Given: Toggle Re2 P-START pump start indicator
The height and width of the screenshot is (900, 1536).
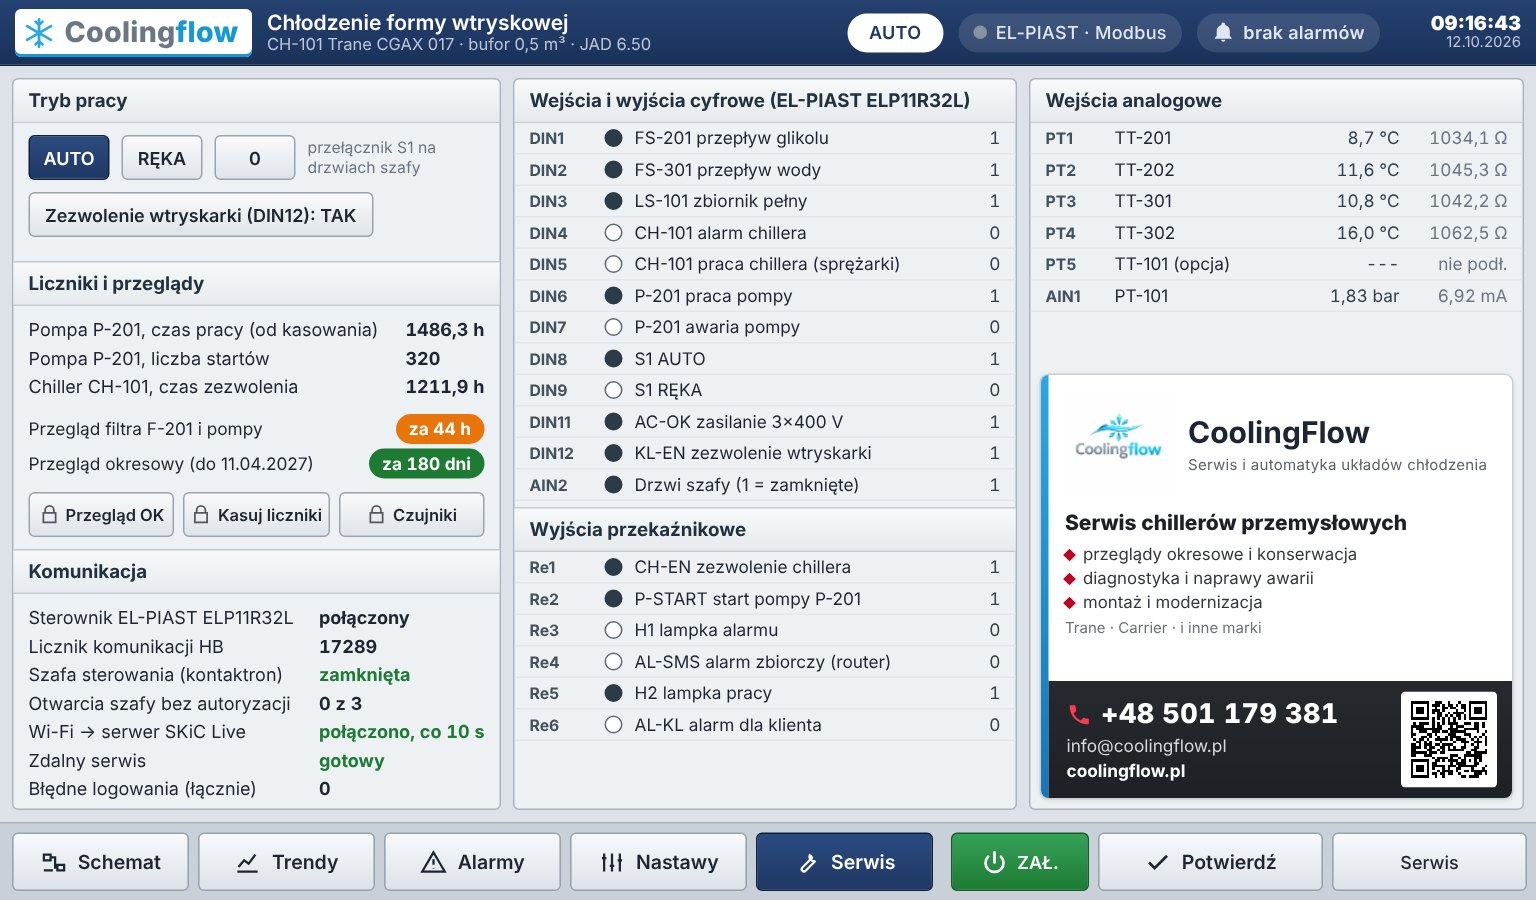Looking at the screenshot, I should (x=614, y=599).
